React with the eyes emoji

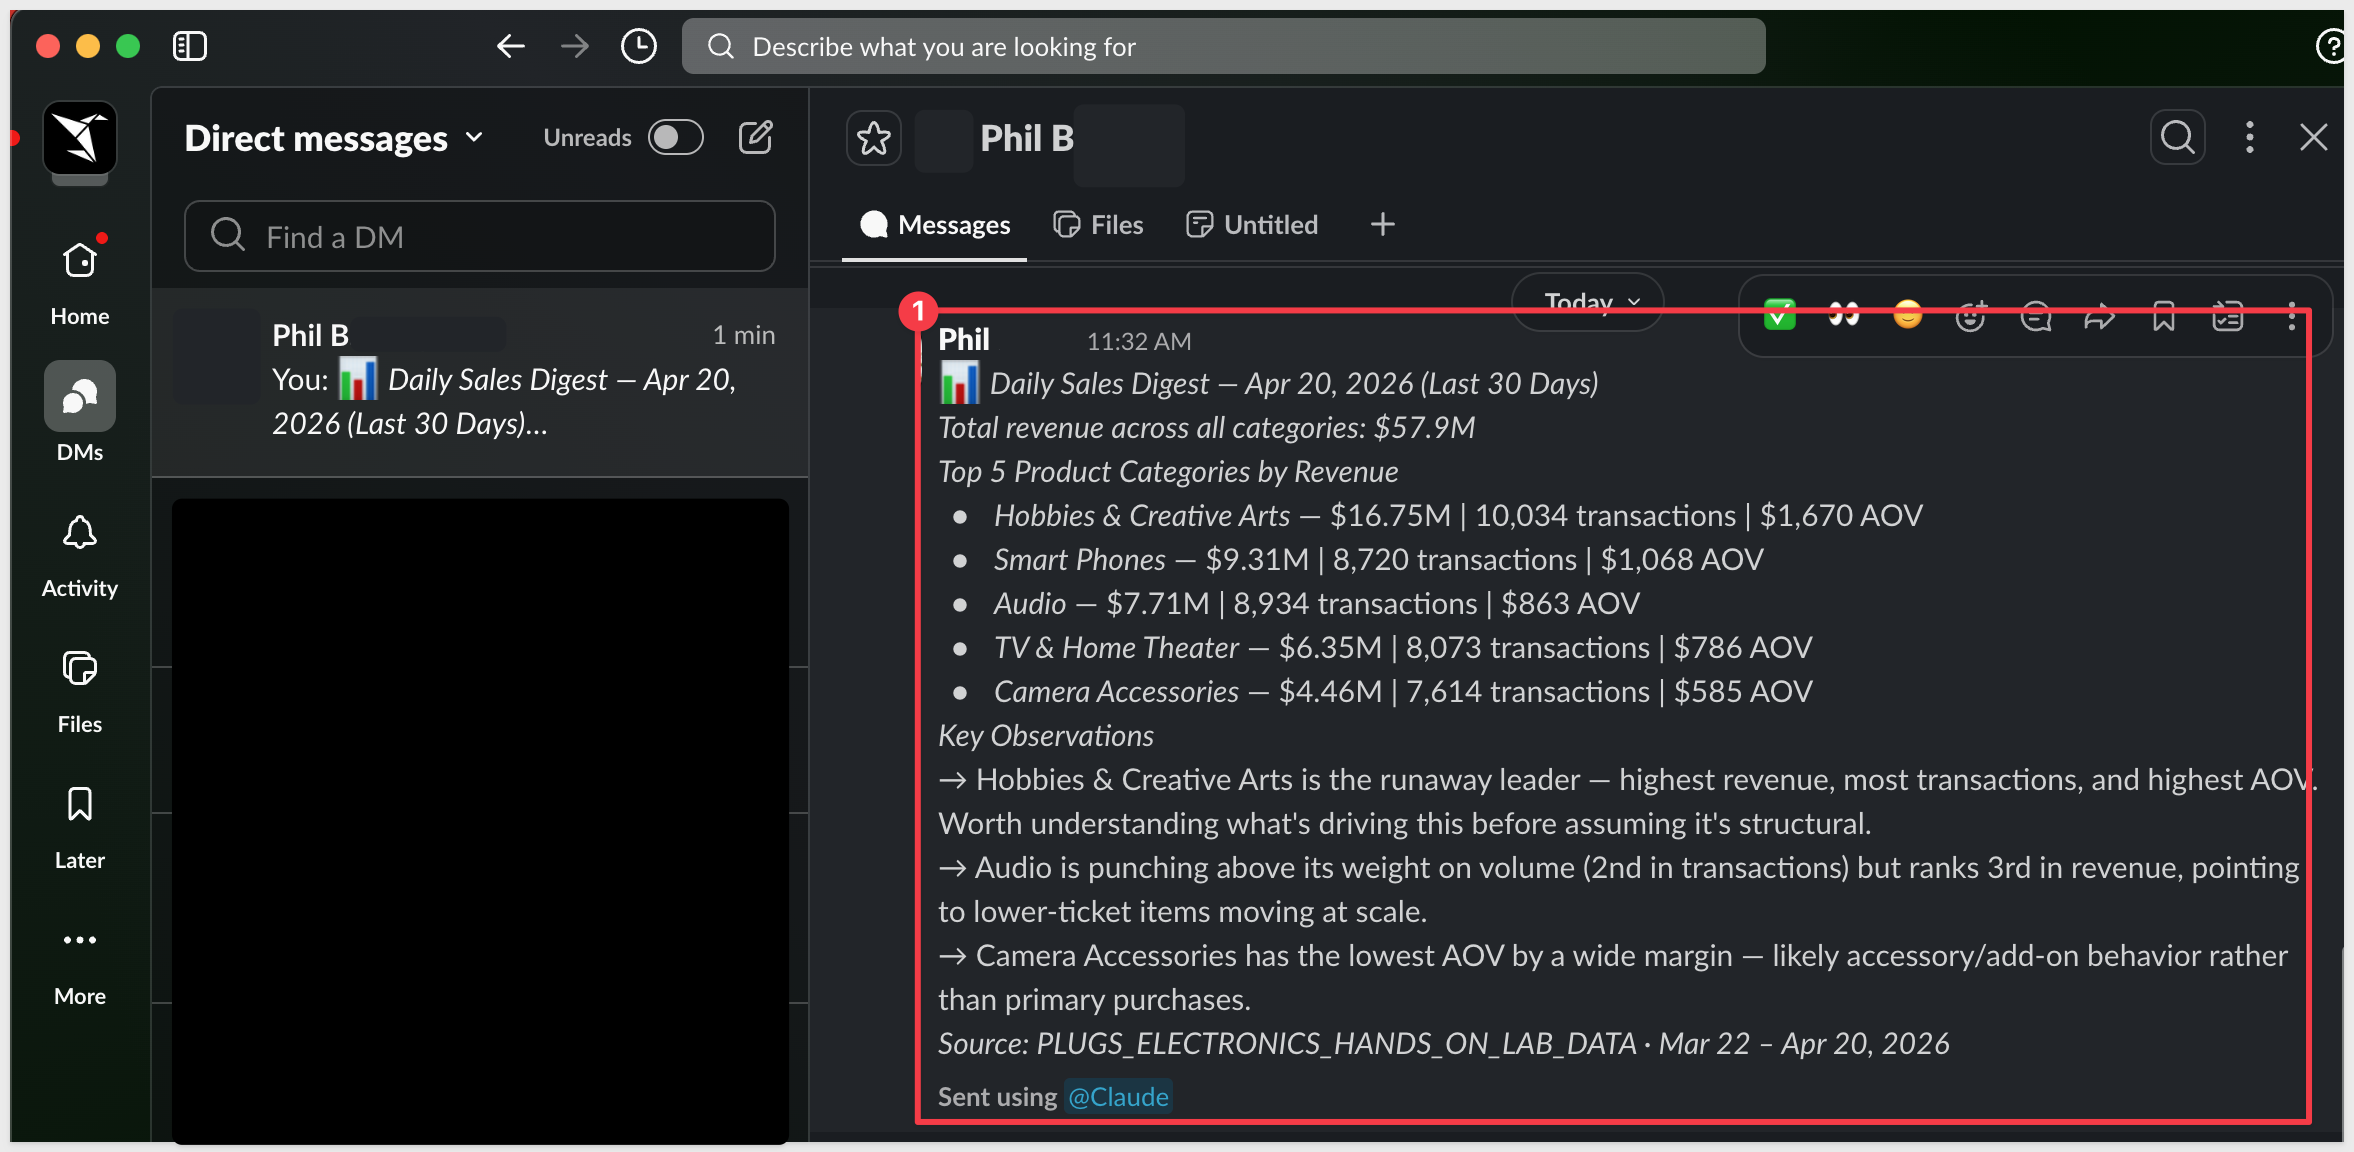1844,316
